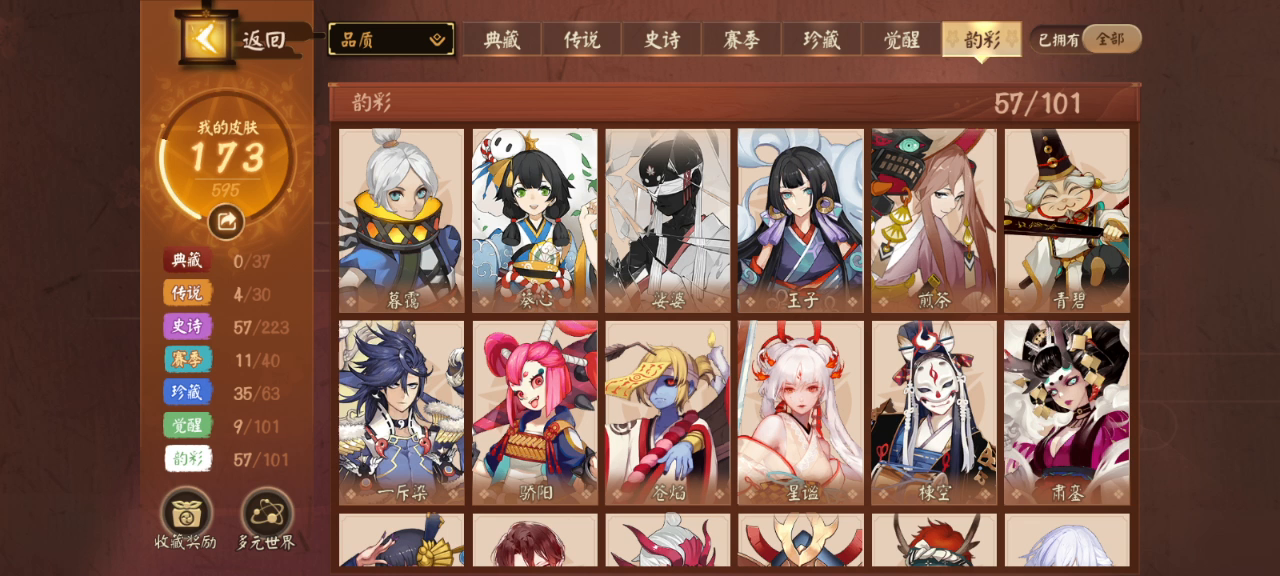Screen dimensions: 1280x576
Task: Choose the 骄阳 pink-haired skin card
Action: click(534, 413)
